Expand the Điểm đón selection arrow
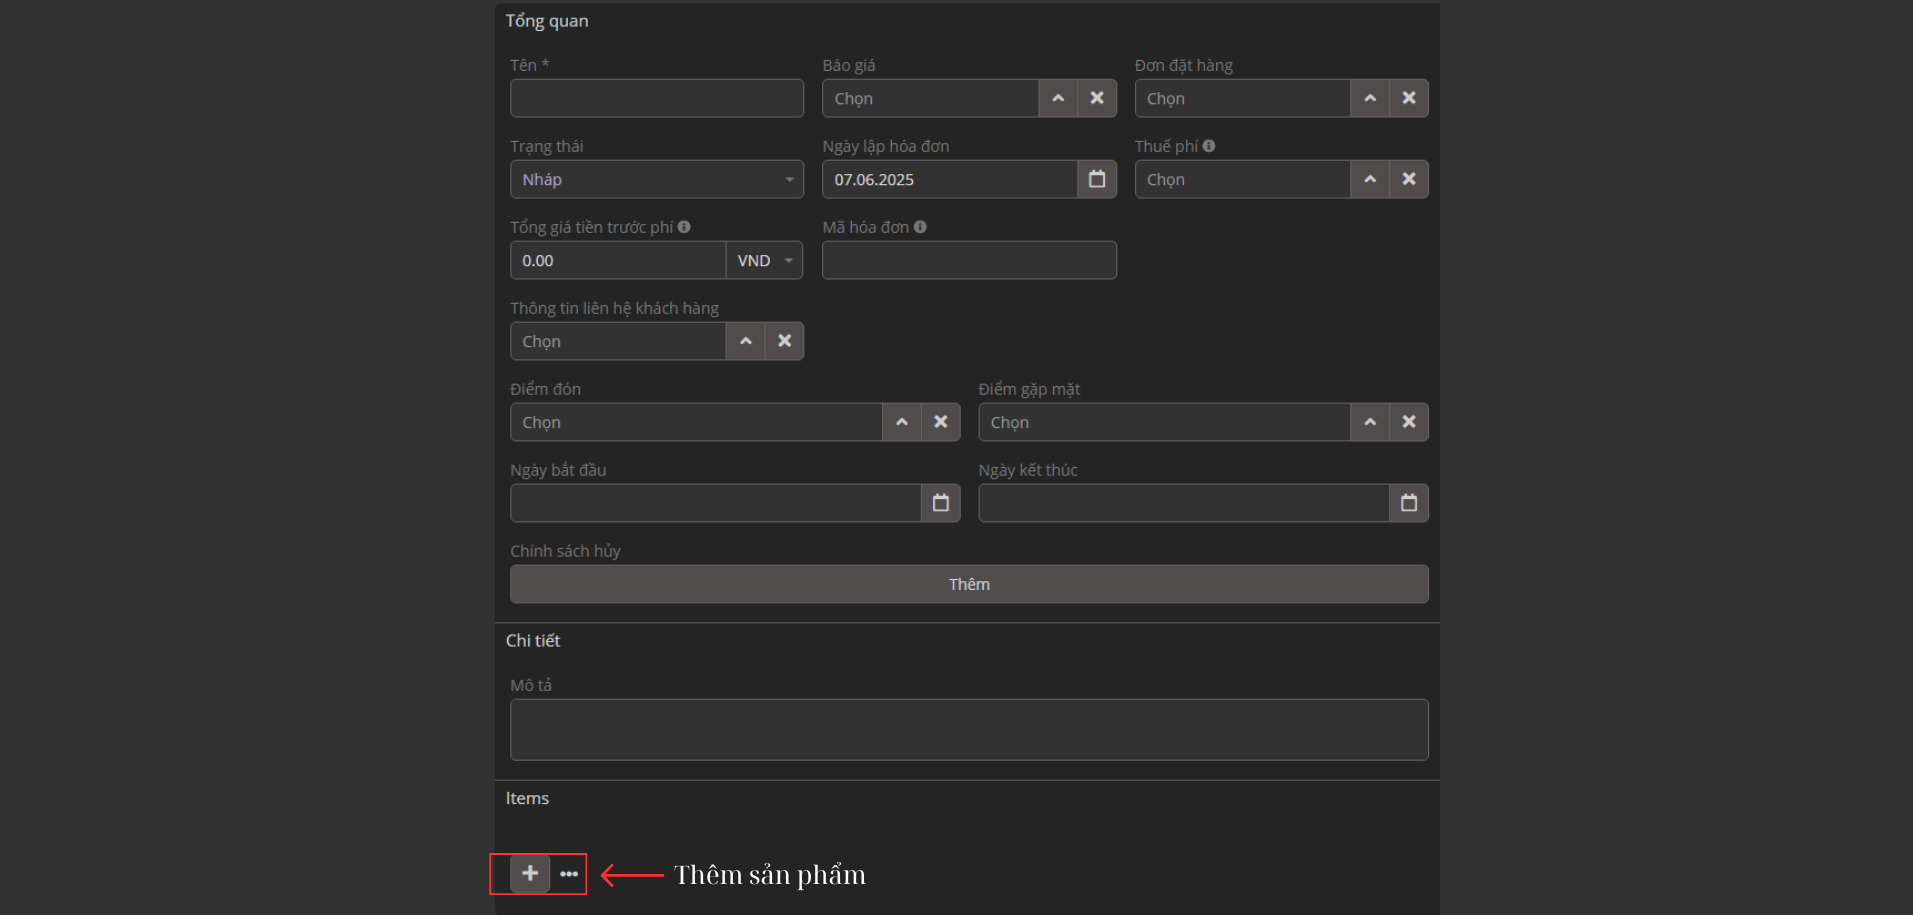1913x915 pixels. click(x=901, y=422)
